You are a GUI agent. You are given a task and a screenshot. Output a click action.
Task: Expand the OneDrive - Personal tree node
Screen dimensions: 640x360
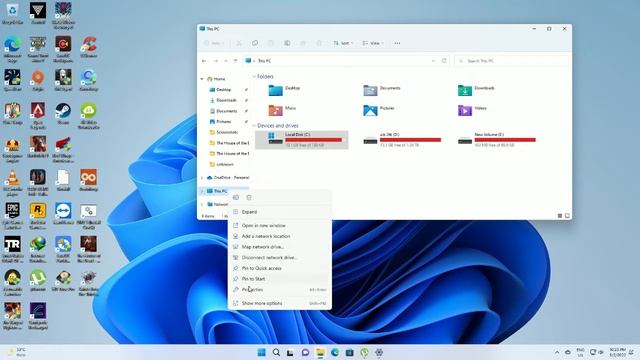point(202,178)
